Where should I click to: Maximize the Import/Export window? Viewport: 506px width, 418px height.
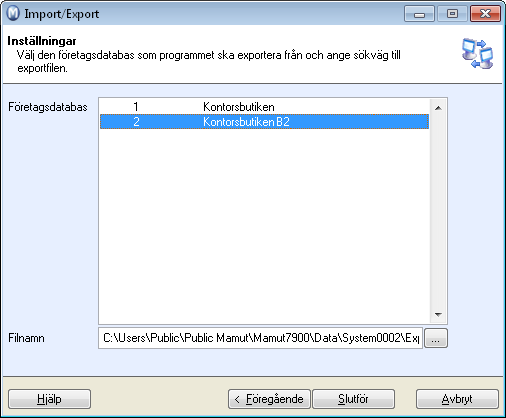[452, 14]
